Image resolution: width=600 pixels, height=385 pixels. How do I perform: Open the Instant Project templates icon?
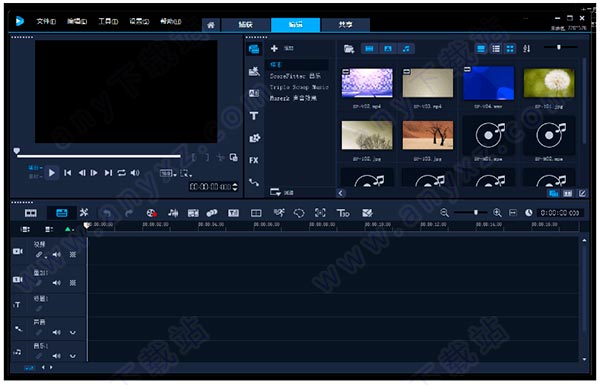(254, 71)
